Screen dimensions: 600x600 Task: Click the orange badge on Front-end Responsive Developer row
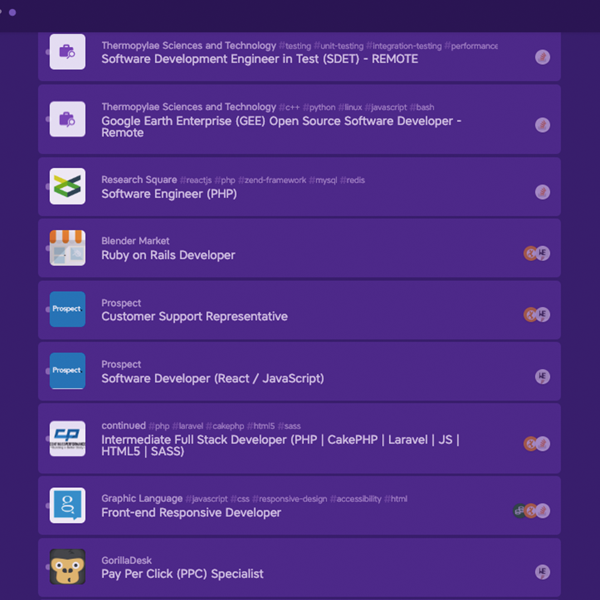530,511
